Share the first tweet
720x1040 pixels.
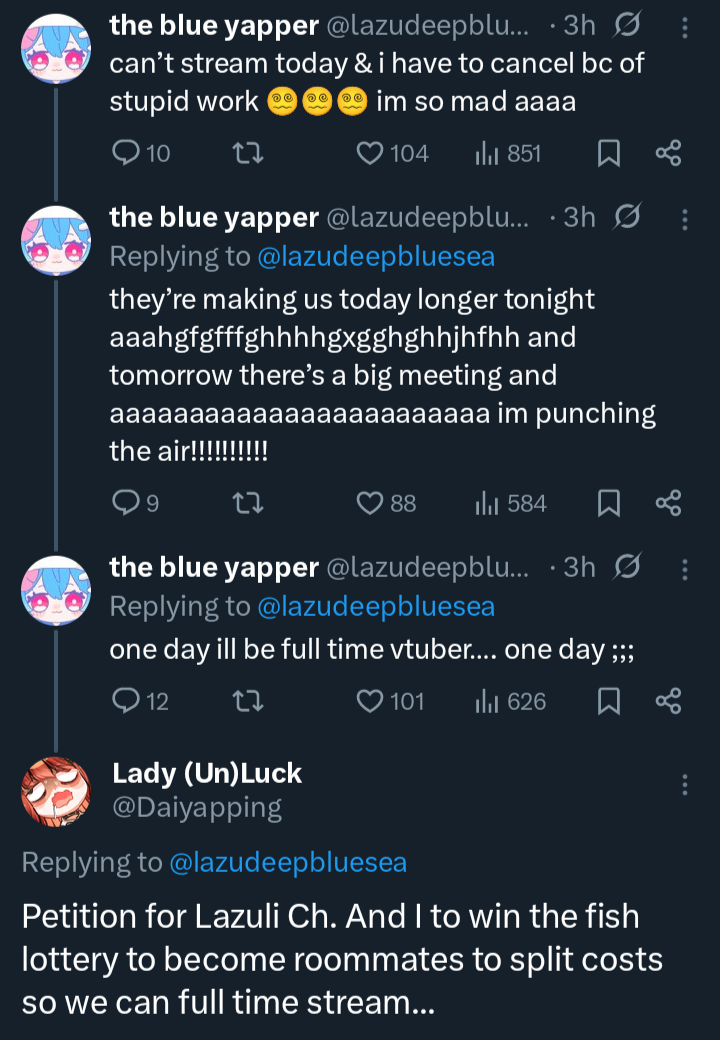[668, 153]
